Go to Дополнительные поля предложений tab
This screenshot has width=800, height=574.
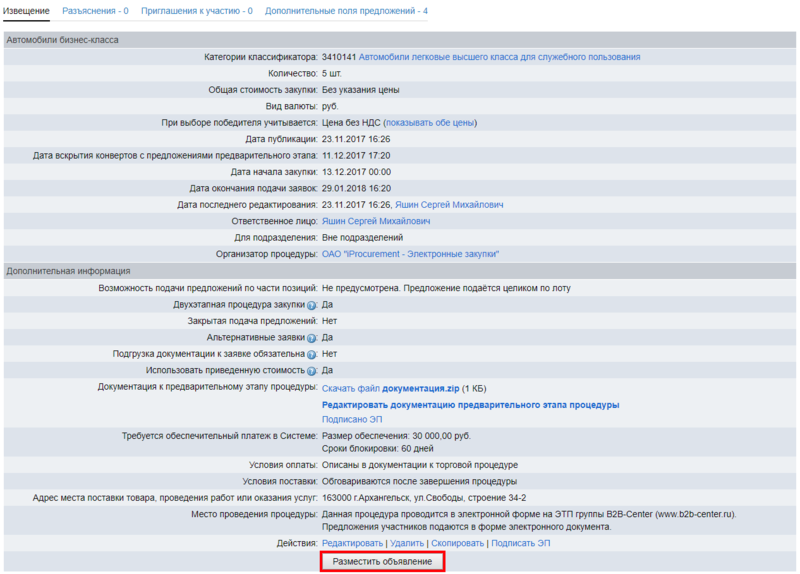(346, 11)
